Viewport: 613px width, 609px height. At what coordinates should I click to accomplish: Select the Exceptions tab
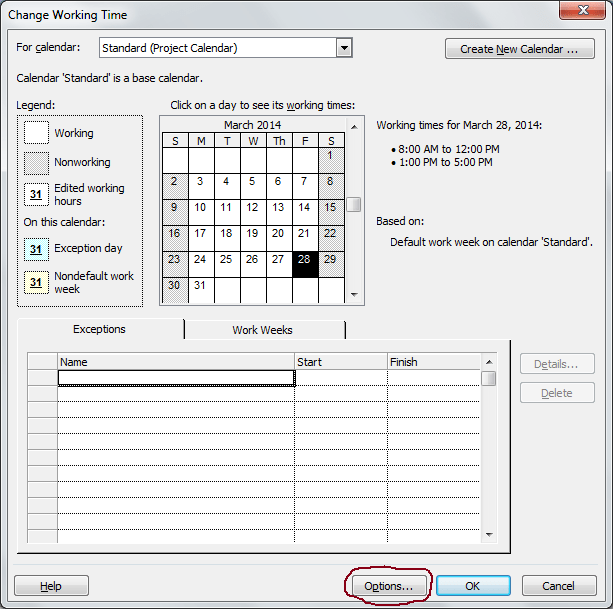point(100,329)
